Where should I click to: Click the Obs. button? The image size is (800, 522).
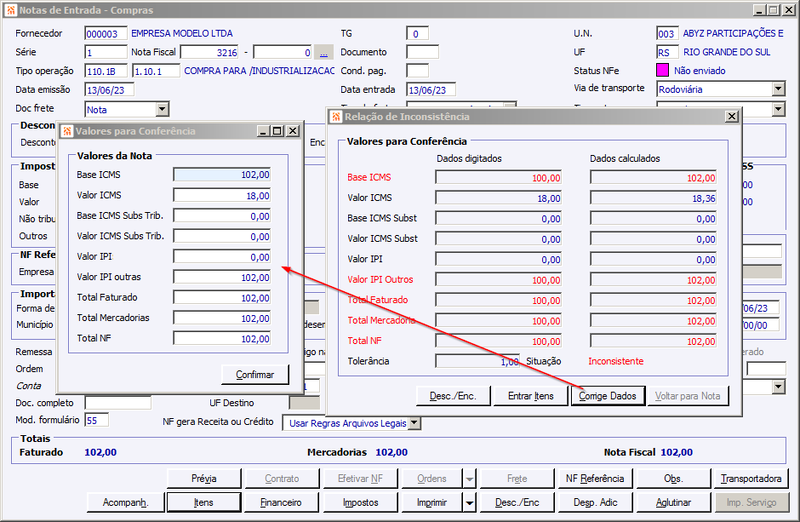point(673,479)
